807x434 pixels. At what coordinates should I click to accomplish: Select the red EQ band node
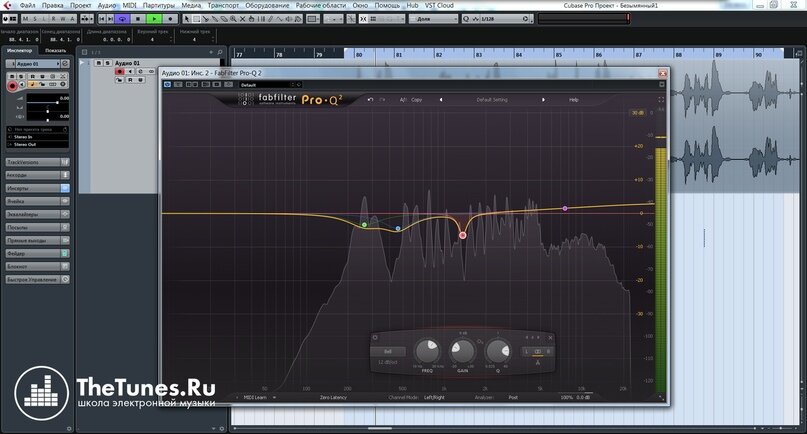point(463,235)
